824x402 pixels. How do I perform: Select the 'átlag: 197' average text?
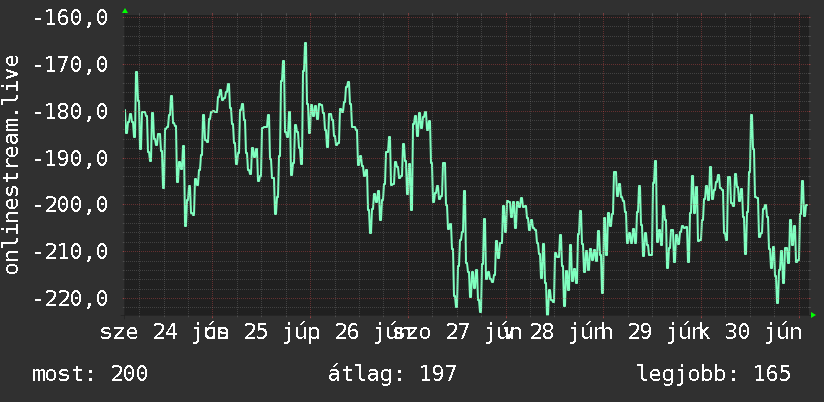pos(392,374)
